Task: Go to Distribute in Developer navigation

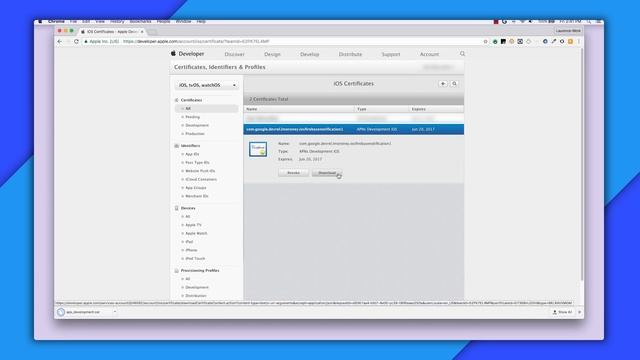Action: pyautogui.click(x=350, y=54)
